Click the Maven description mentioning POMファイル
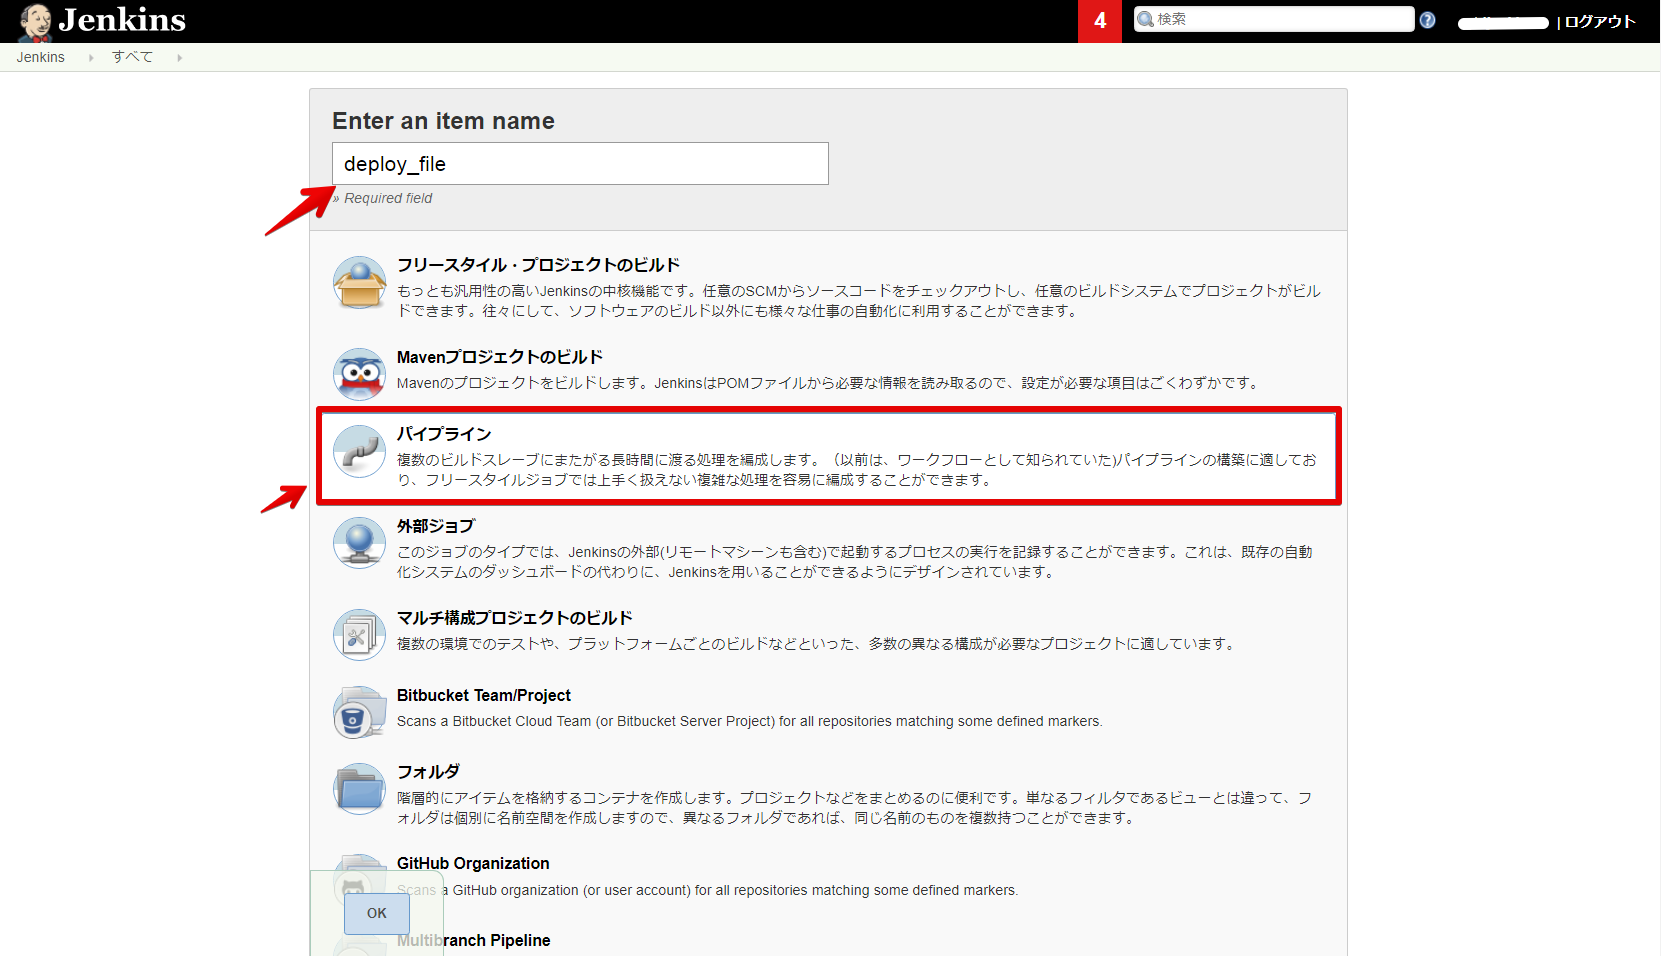Image resolution: width=1661 pixels, height=956 pixels. coord(828,383)
